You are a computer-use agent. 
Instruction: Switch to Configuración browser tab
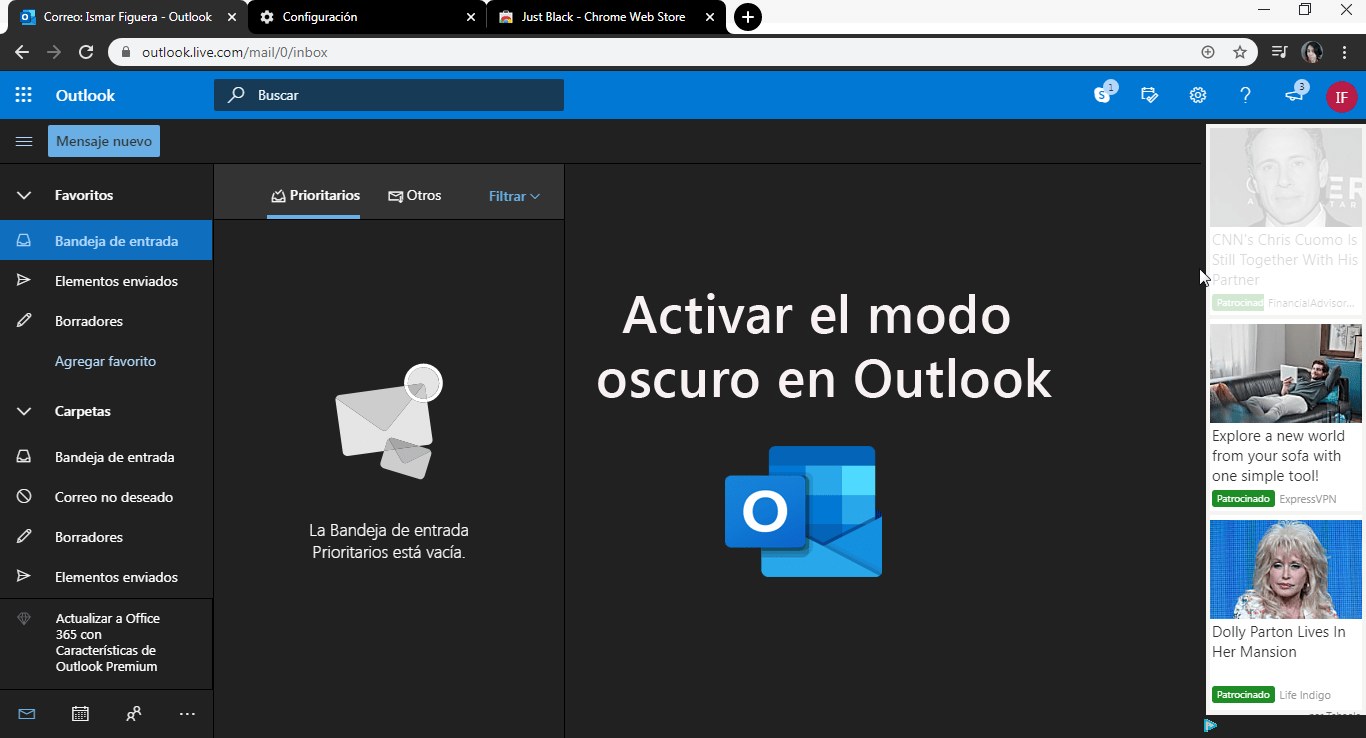point(367,17)
